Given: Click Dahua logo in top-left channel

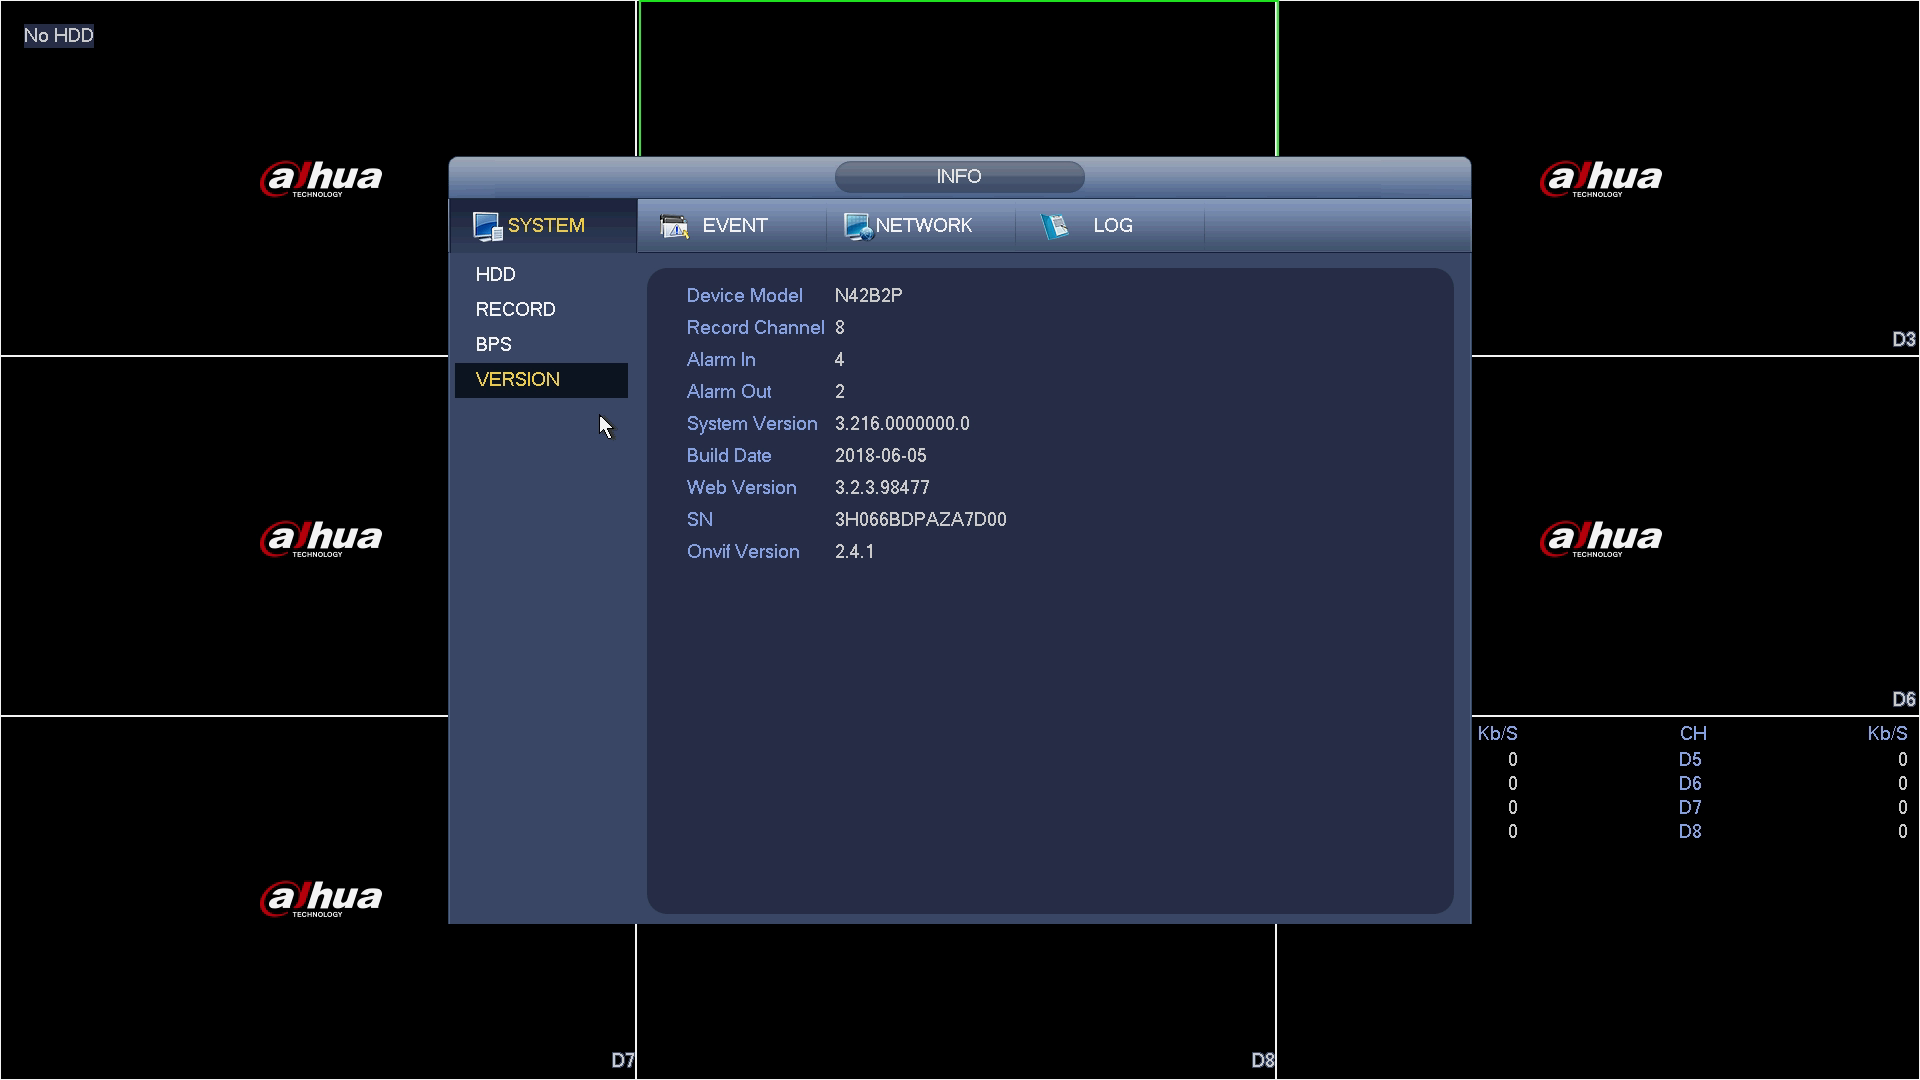Looking at the screenshot, I should click(x=321, y=179).
